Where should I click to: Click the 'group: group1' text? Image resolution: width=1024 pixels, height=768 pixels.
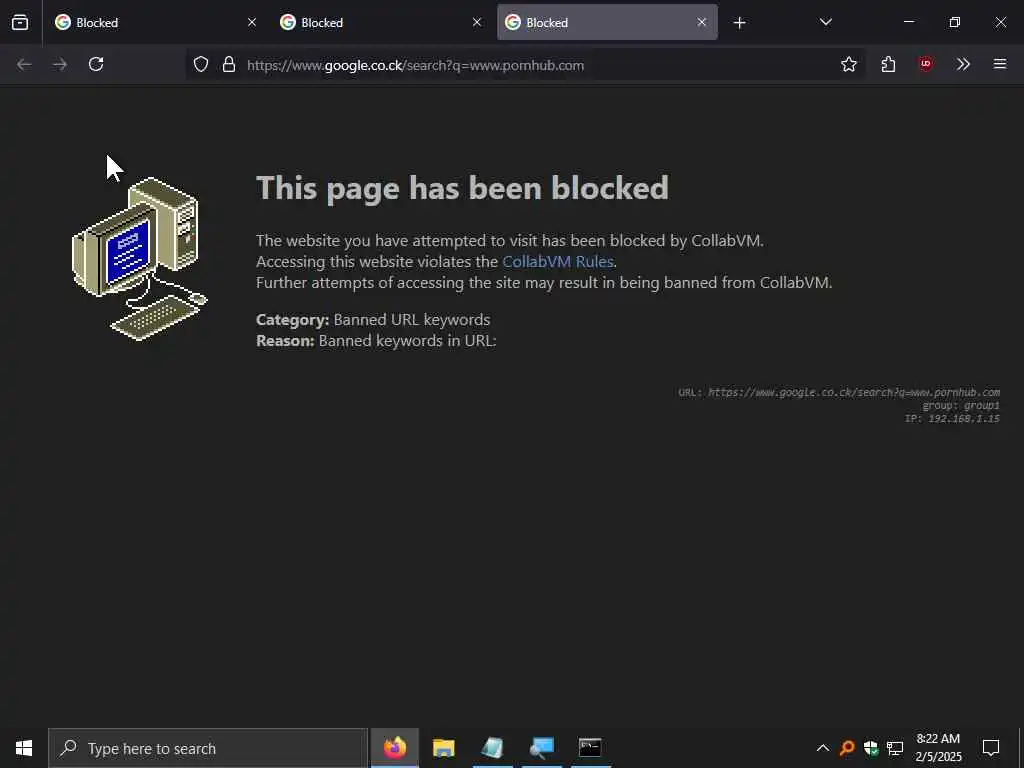961,406
